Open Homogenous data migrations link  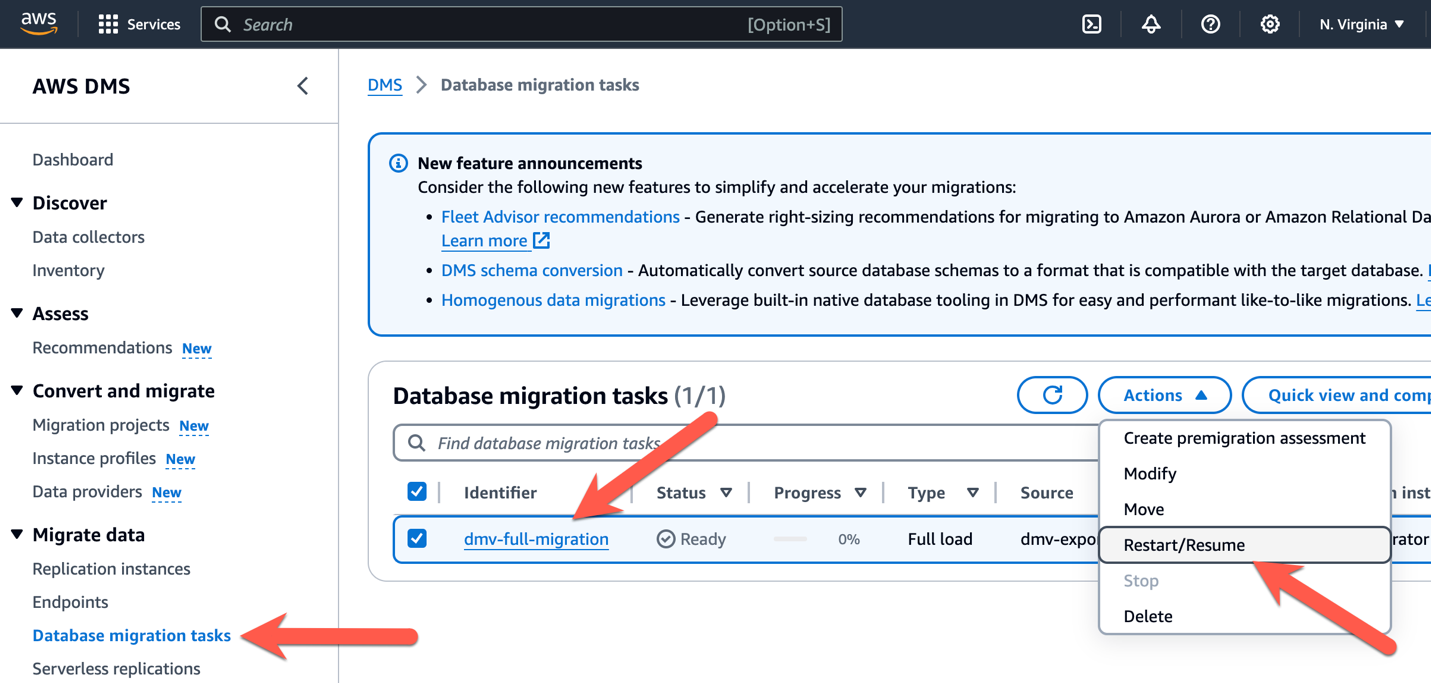[x=553, y=300]
